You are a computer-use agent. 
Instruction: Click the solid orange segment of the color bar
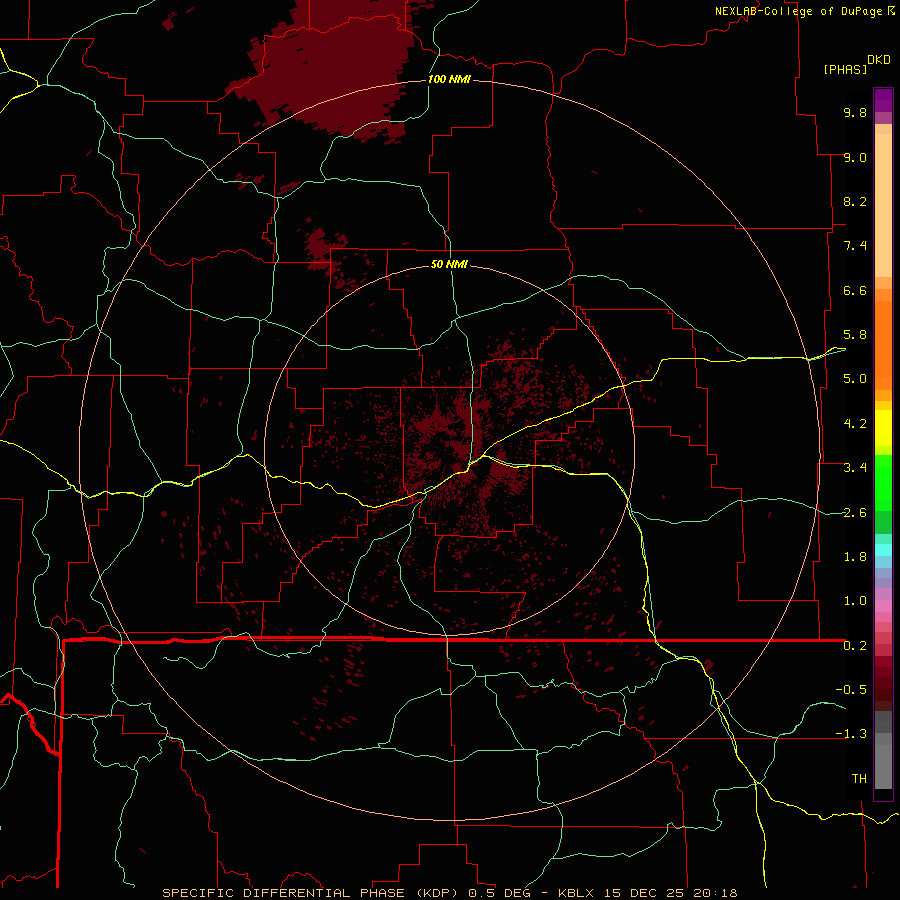coord(883,345)
